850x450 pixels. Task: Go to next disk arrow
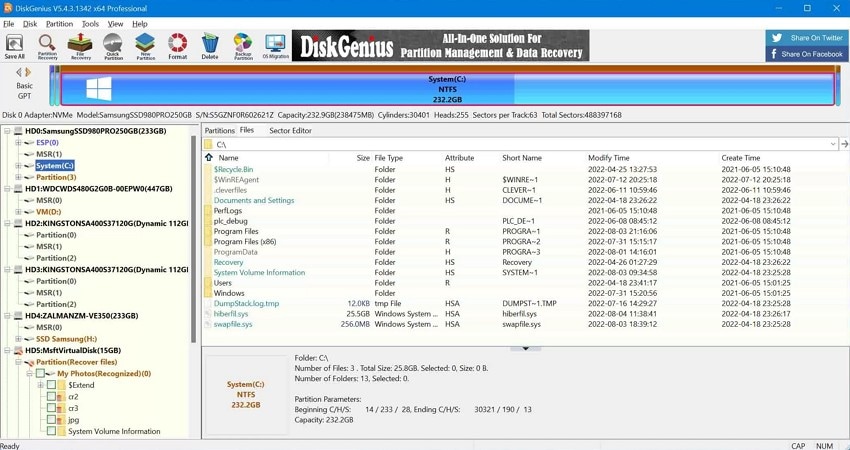tap(28, 72)
